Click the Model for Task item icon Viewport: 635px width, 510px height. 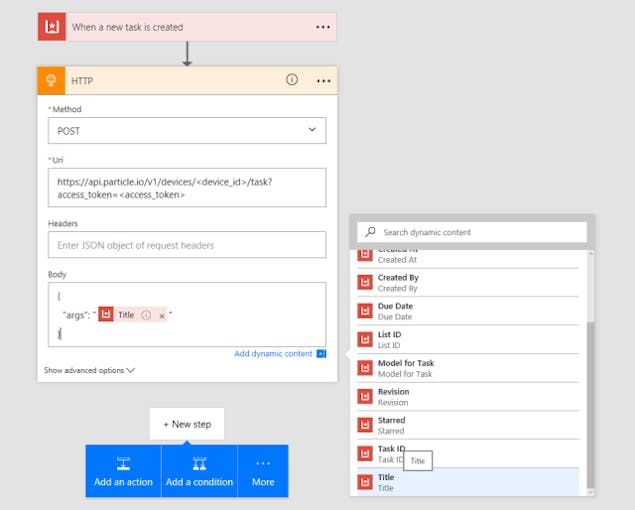click(x=365, y=368)
